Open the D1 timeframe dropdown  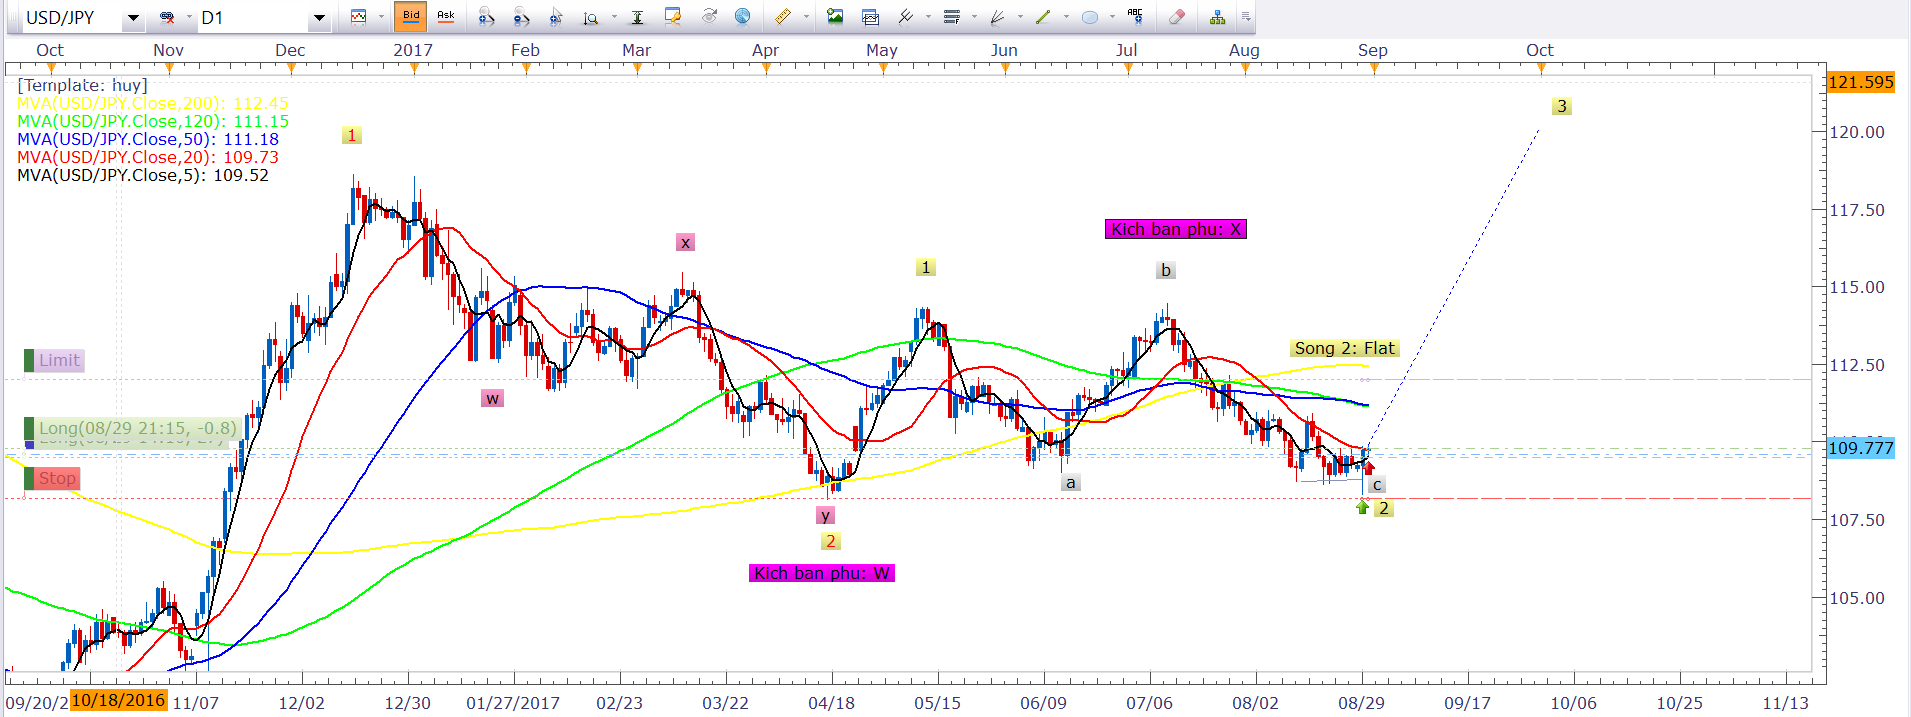(319, 18)
